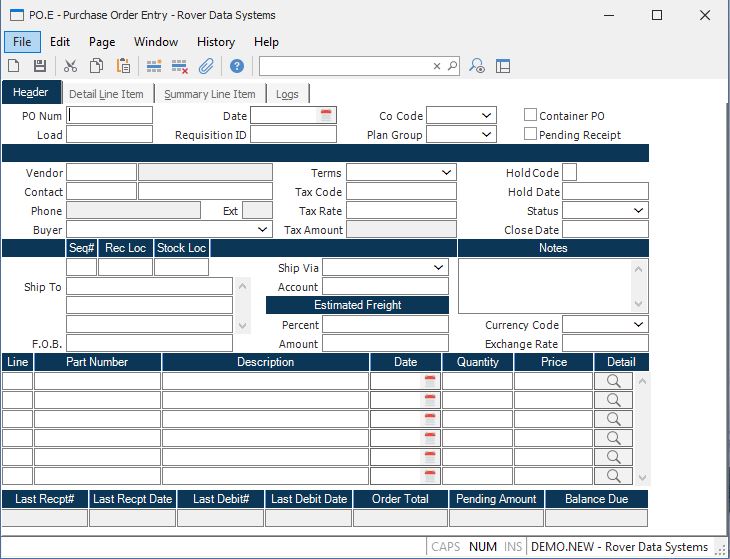Click the New record toolbar icon
Viewport: 730px width, 559px height.
(14, 66)
